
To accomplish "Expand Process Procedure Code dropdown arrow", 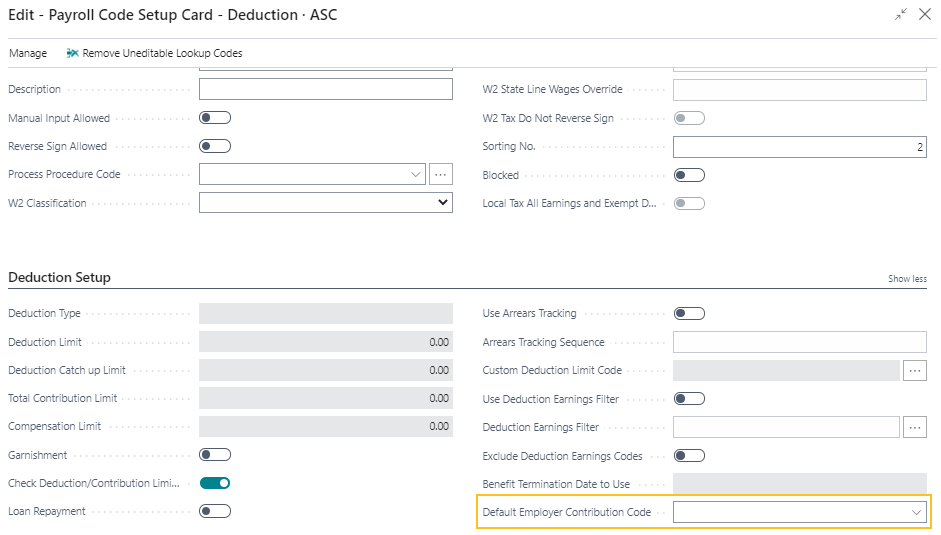I will coord(416,174).
